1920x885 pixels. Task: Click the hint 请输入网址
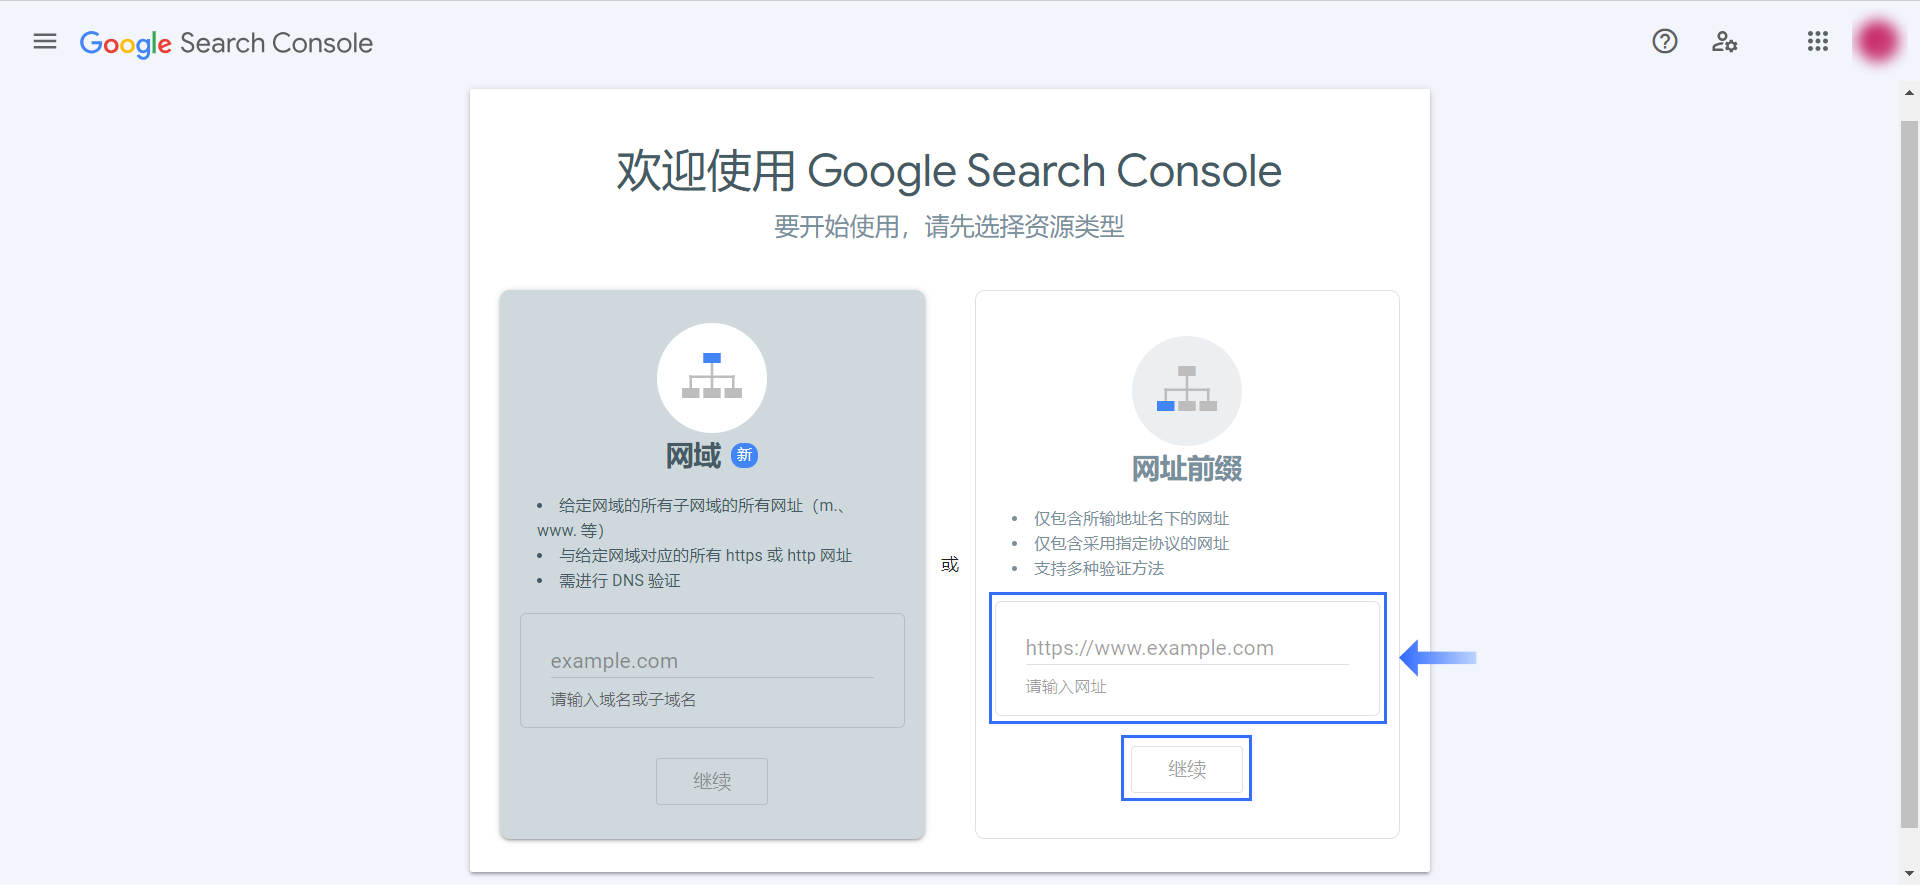tap(1066, 687)
